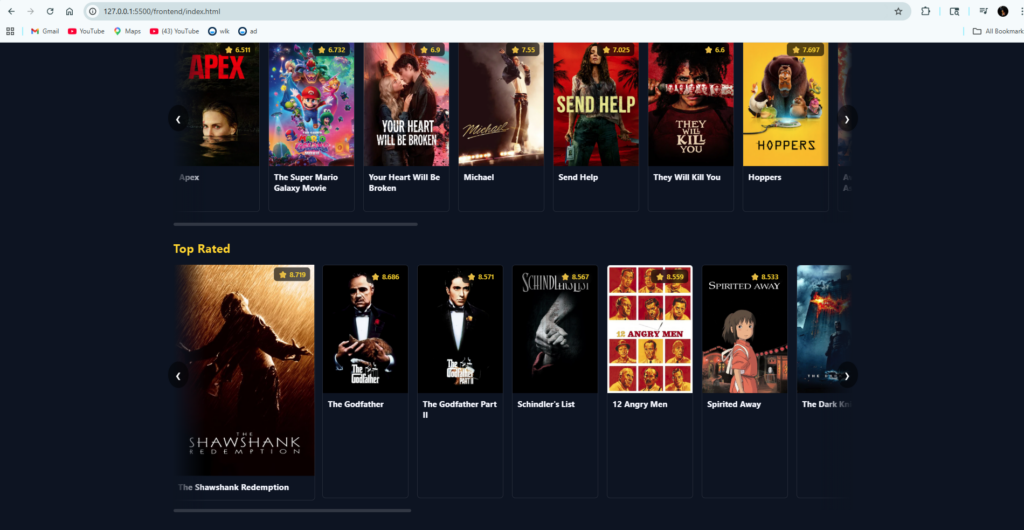Select the Hoppers movie poster
Image resolution: width=1024 pixels, height=530 pixels.
point(786,104)
